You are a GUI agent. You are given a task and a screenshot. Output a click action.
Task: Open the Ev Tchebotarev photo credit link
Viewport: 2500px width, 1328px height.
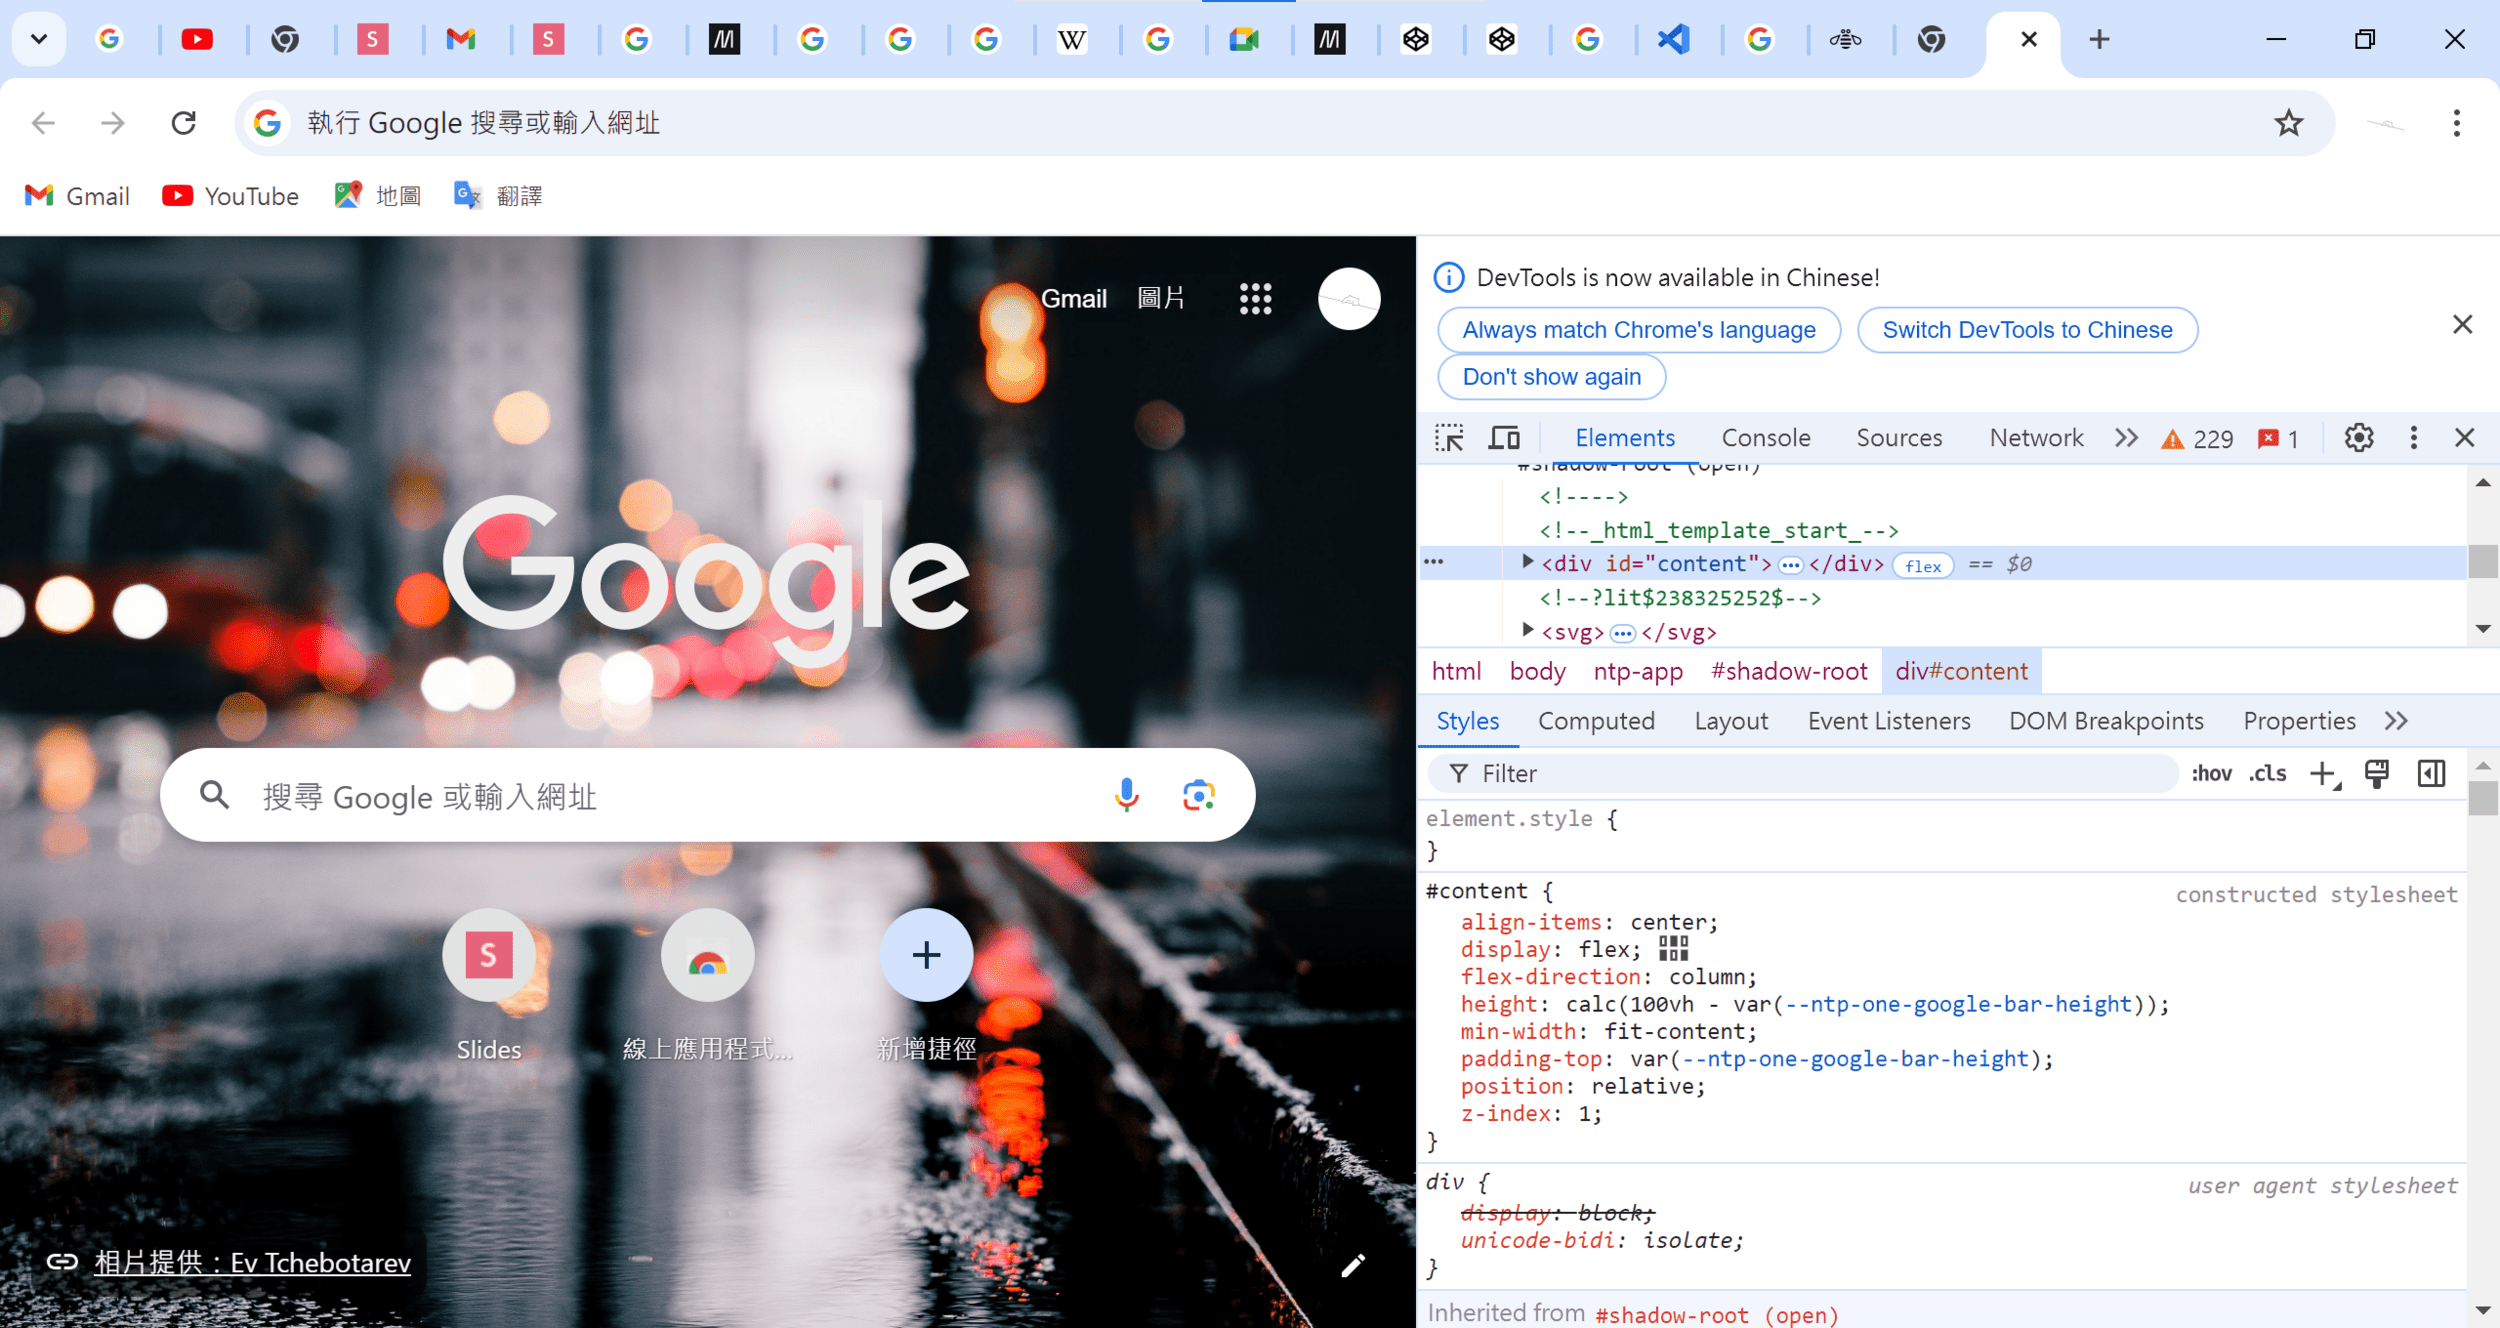click(x=252, y=1263)
